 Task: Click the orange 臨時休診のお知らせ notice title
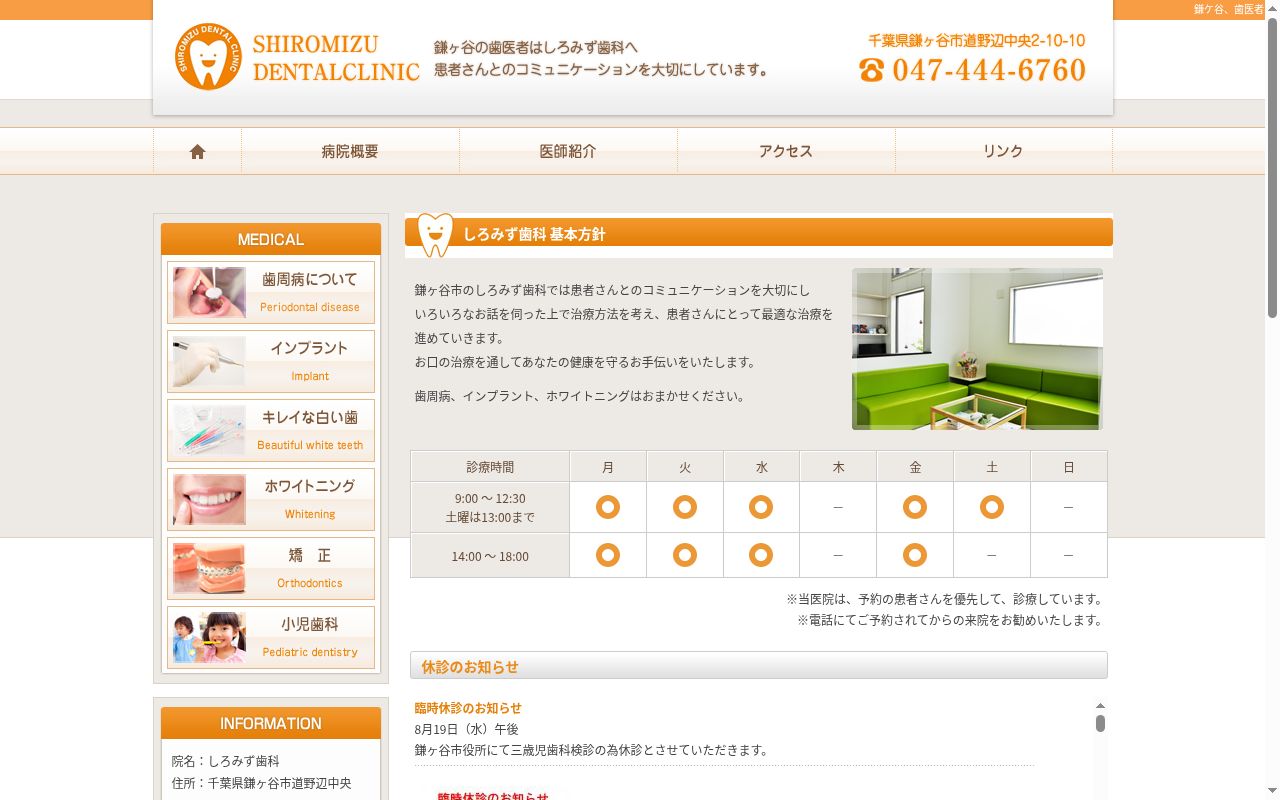click(468, 708)
